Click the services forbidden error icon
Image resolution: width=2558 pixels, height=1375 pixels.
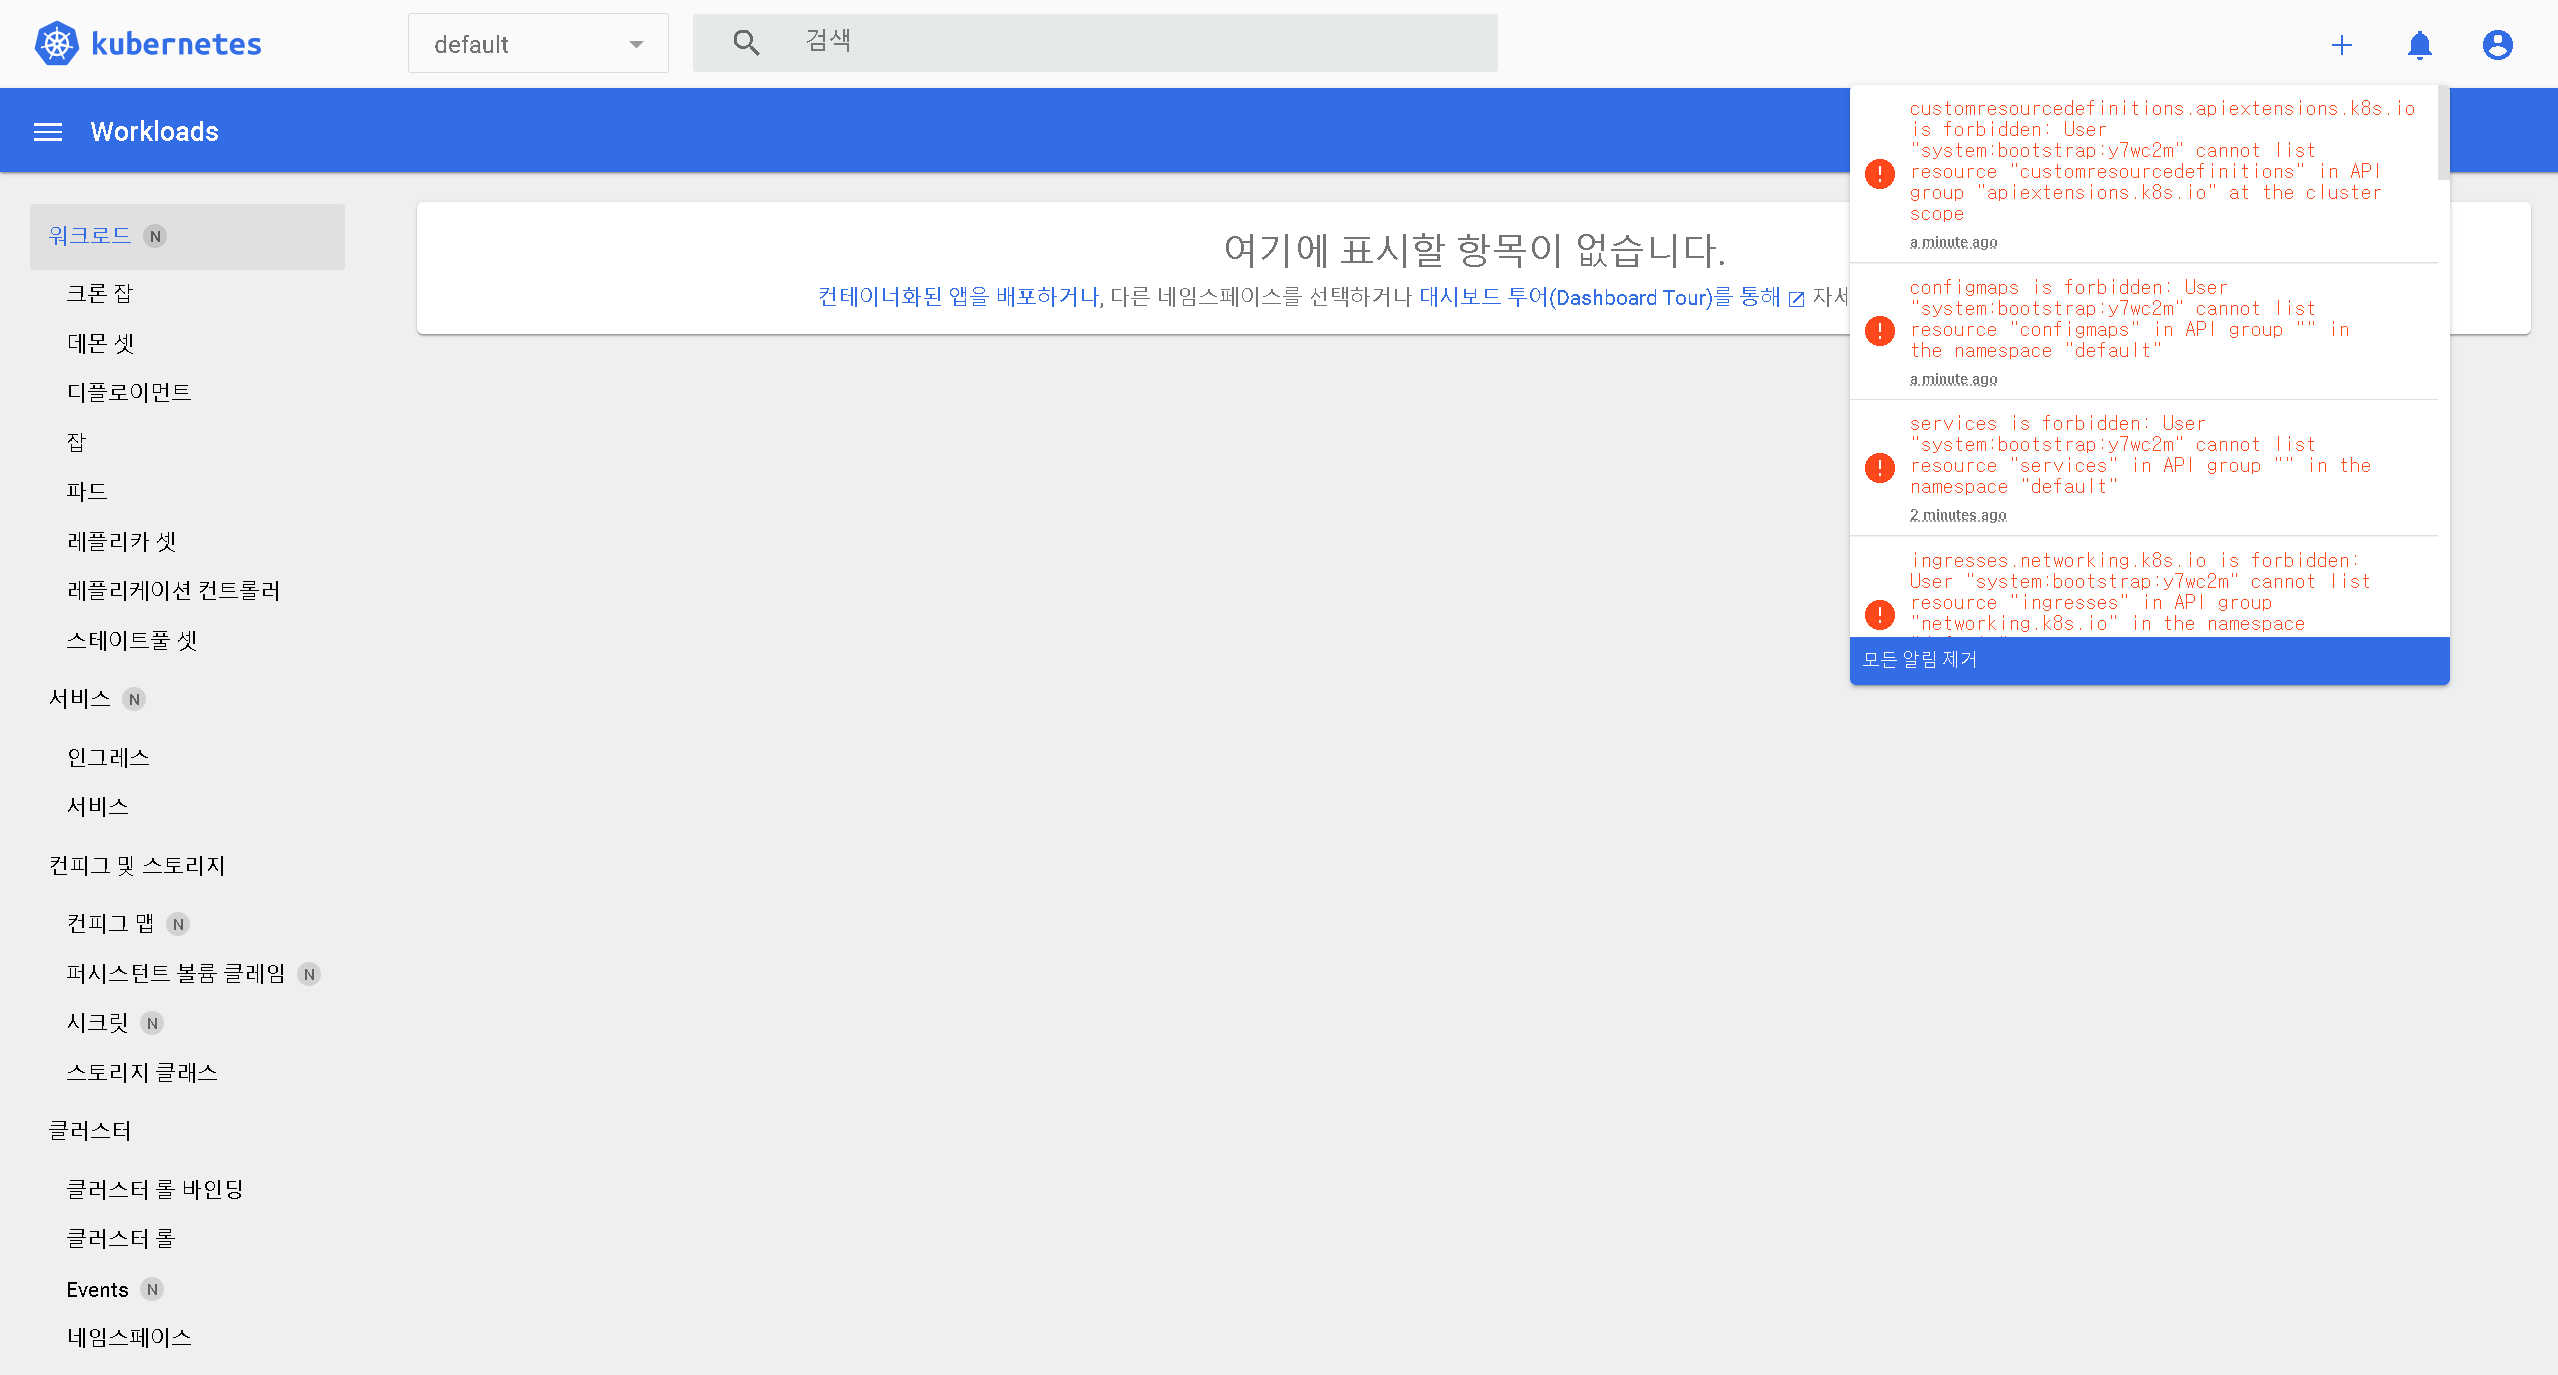coord(1880,467)
